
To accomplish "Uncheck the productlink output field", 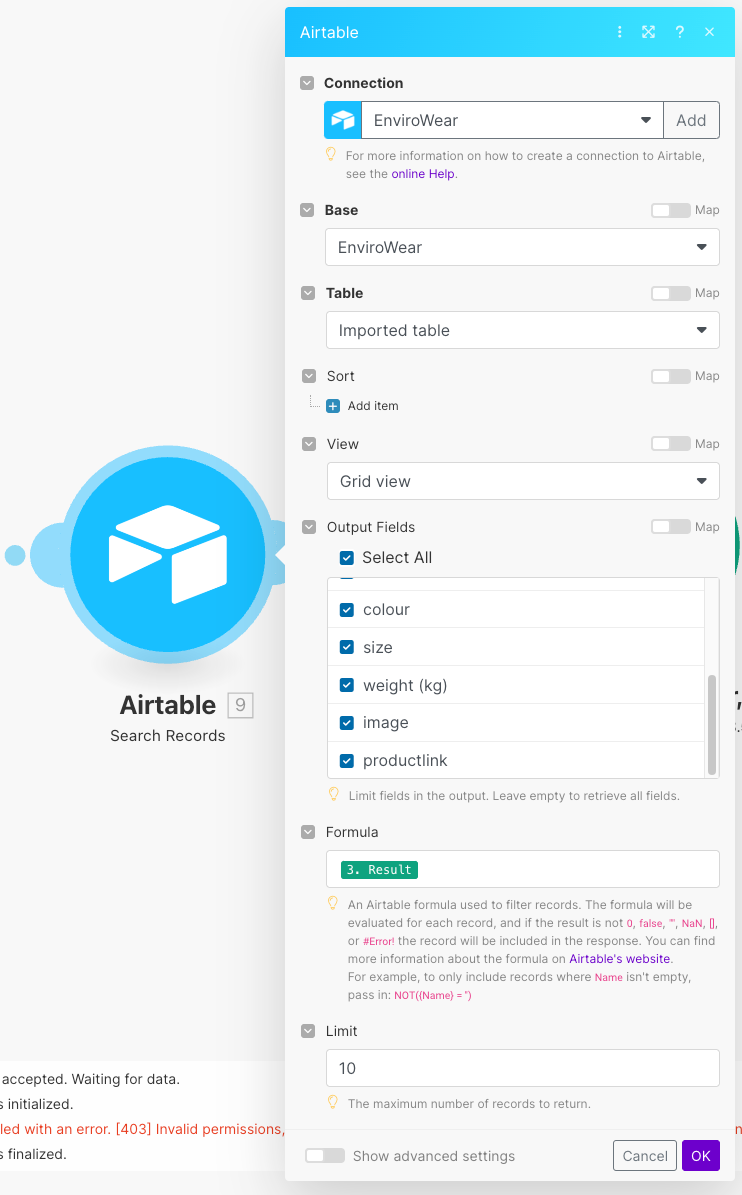I will tap(347, 761).
